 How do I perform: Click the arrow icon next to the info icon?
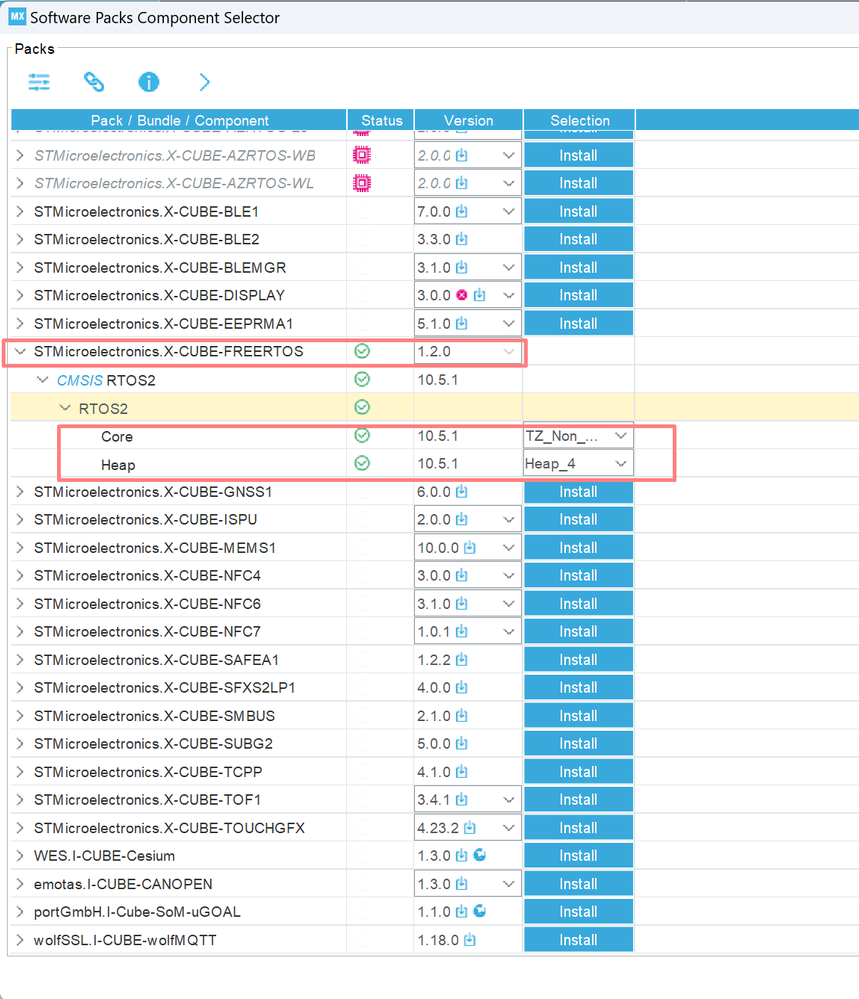tap(203, 82)
